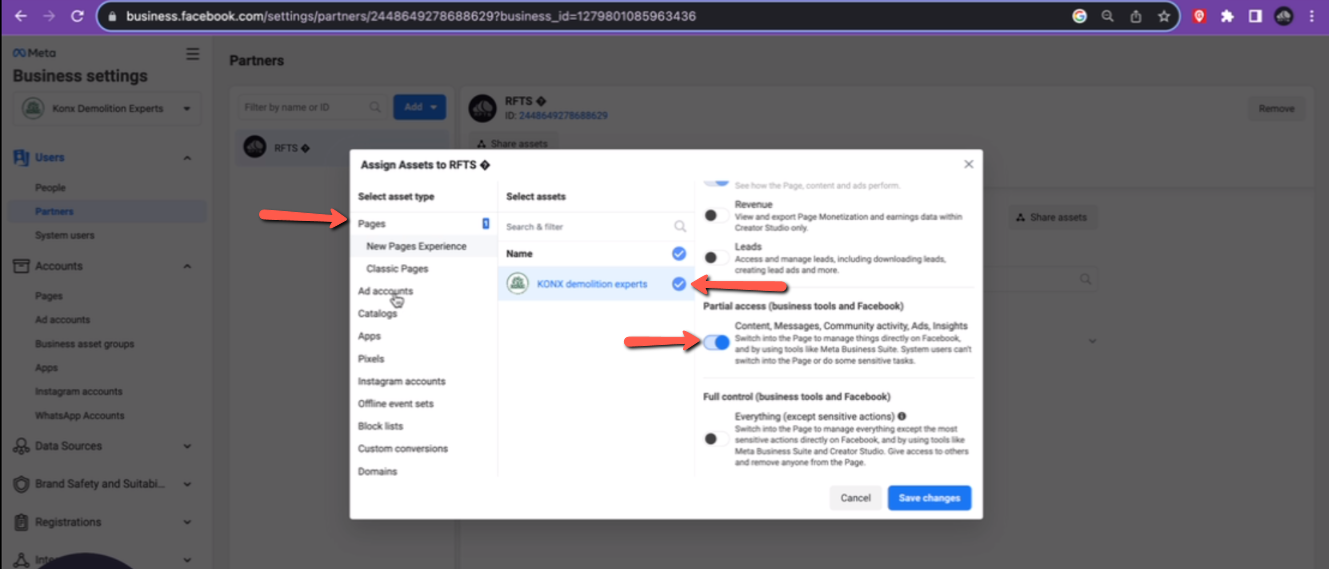The height and width of the screenshot is (569, 1329).
Task: Toggle the select-all Name checkbox
Action: point(679,254)
